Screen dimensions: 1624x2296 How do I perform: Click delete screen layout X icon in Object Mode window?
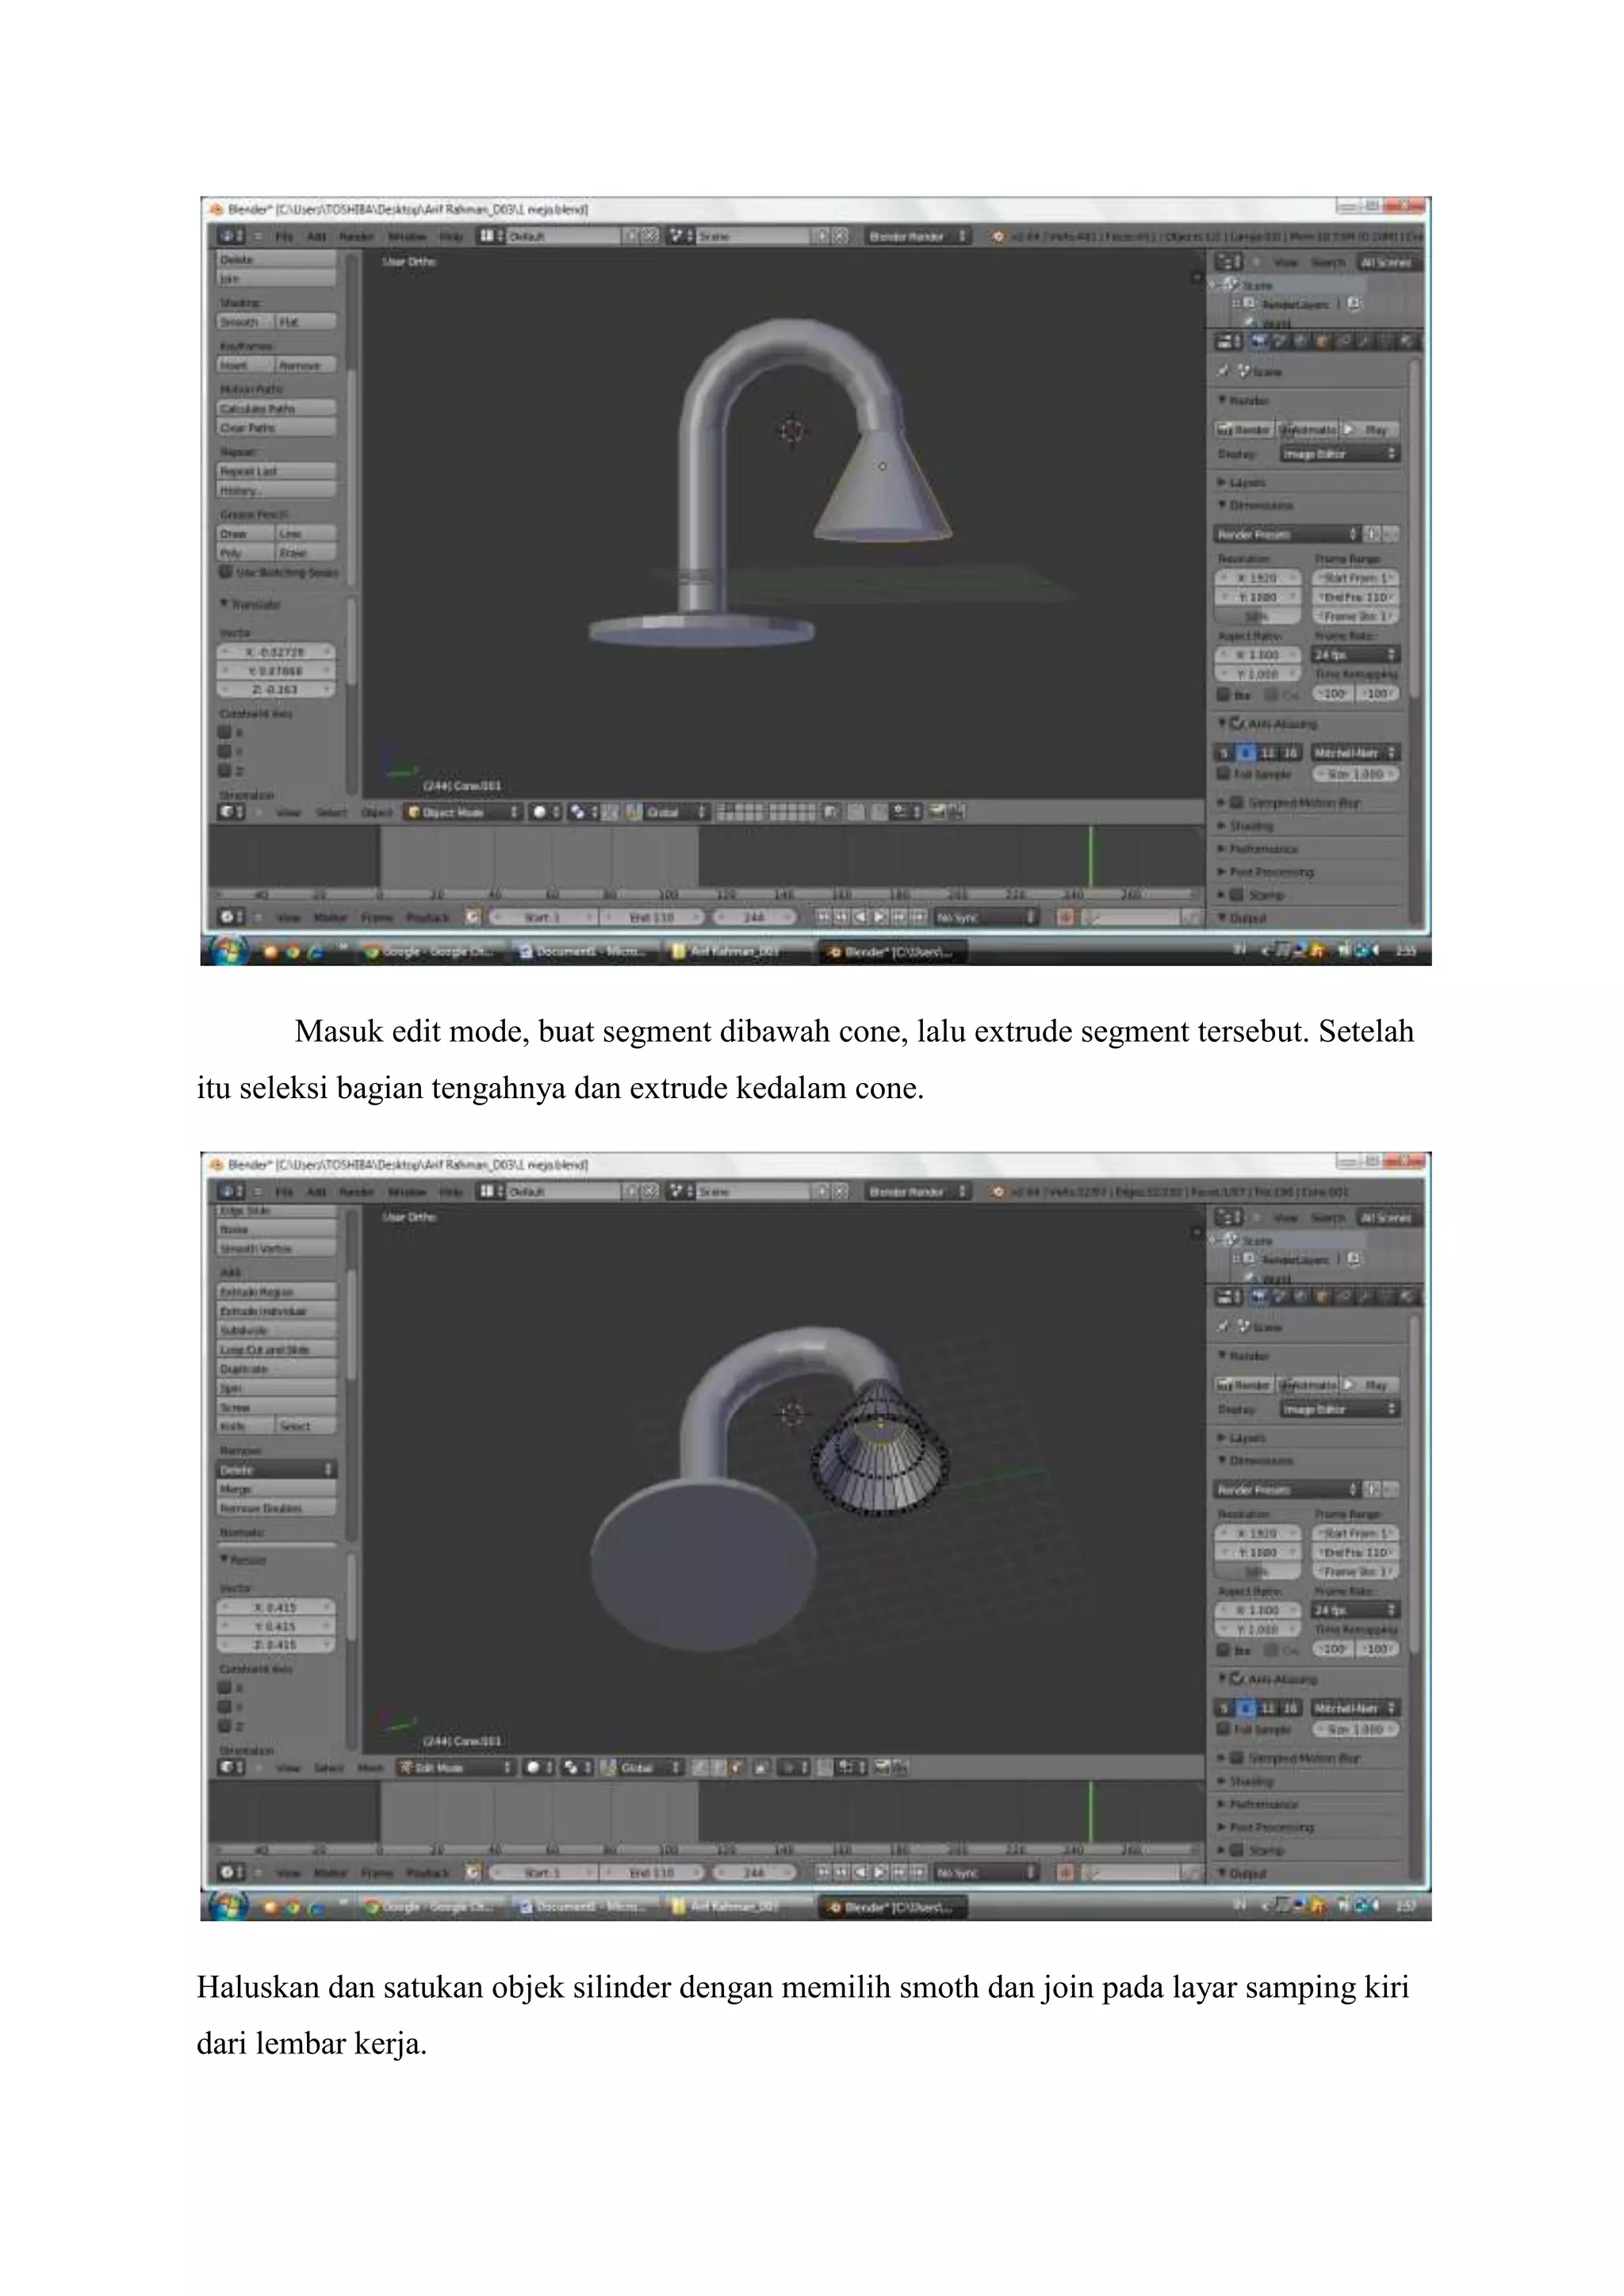[650, 236]
